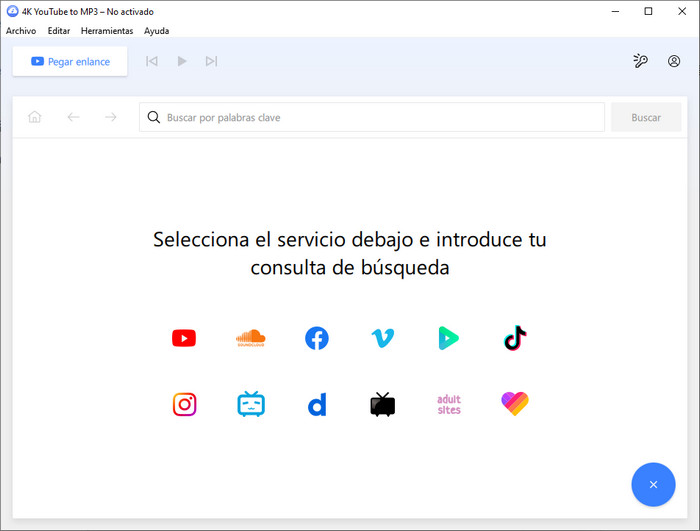
Task: Click the Buscar button
Action: (x=646, y=117)
